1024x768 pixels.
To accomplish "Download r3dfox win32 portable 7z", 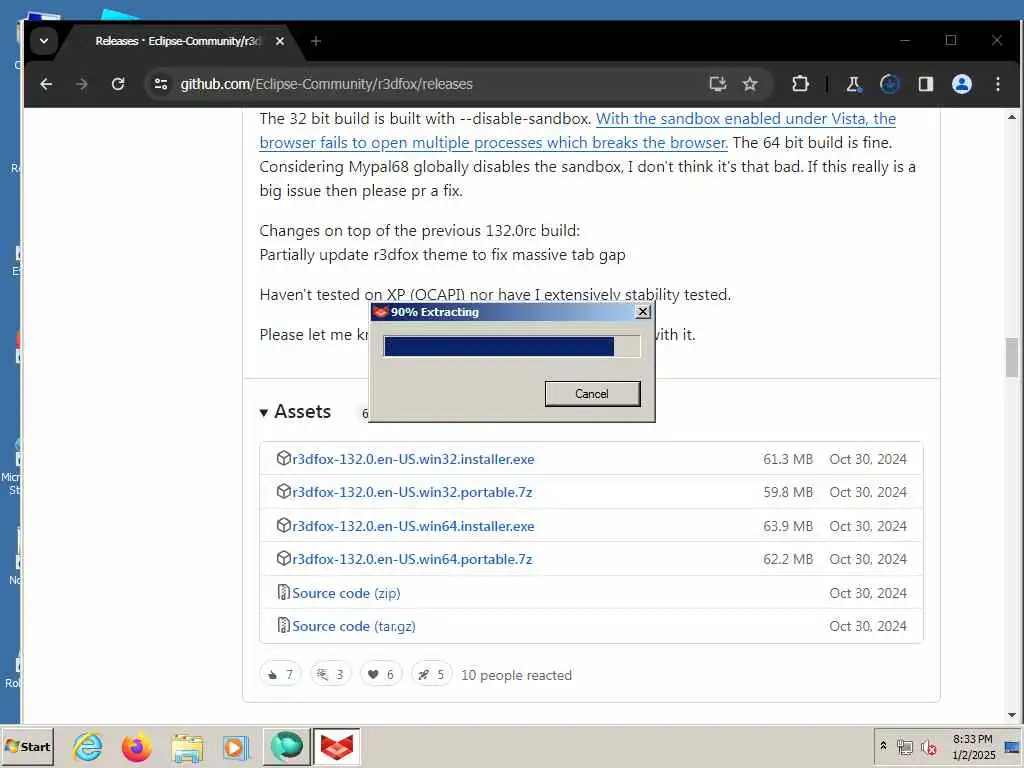I will point(412,492).
